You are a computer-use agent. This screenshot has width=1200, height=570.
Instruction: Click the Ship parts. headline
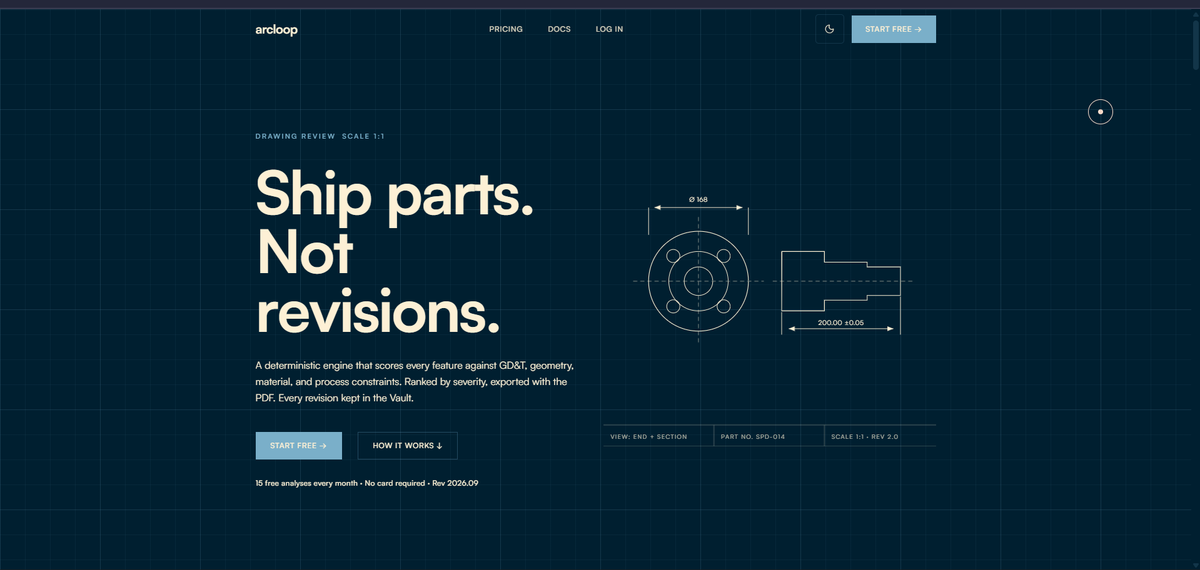coord(395,192)
